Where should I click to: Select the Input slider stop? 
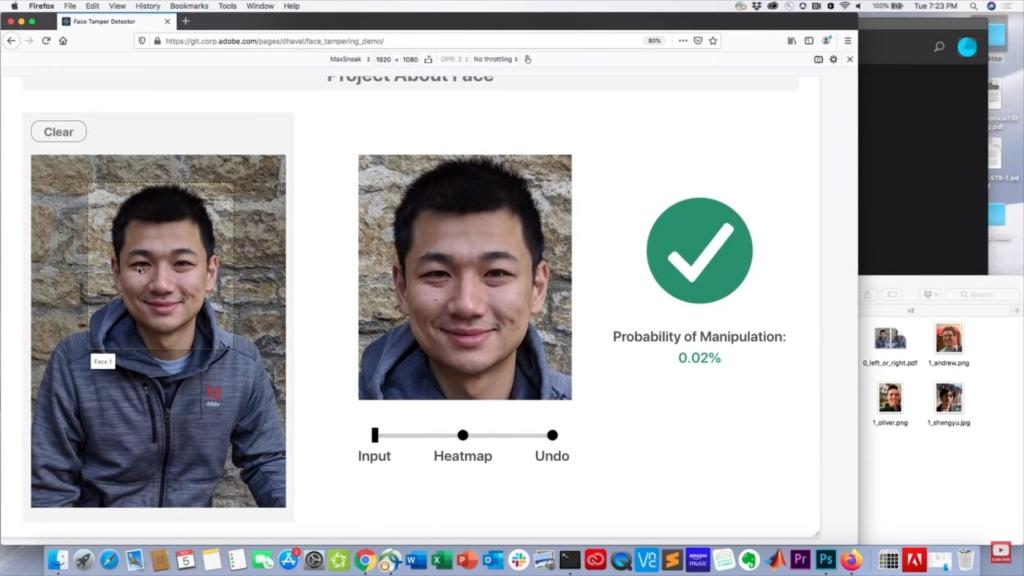[x=375, y=435]
